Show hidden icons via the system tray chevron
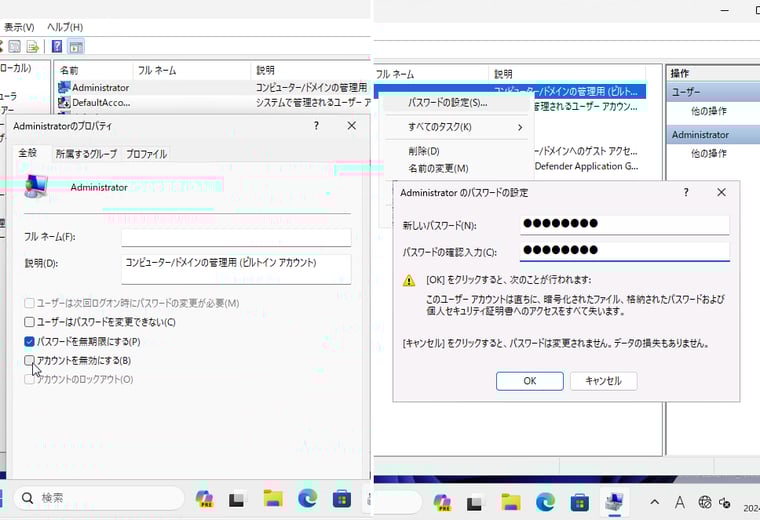Image resolution: width=760 pixels, height=520 pixels. click(655, 502)
